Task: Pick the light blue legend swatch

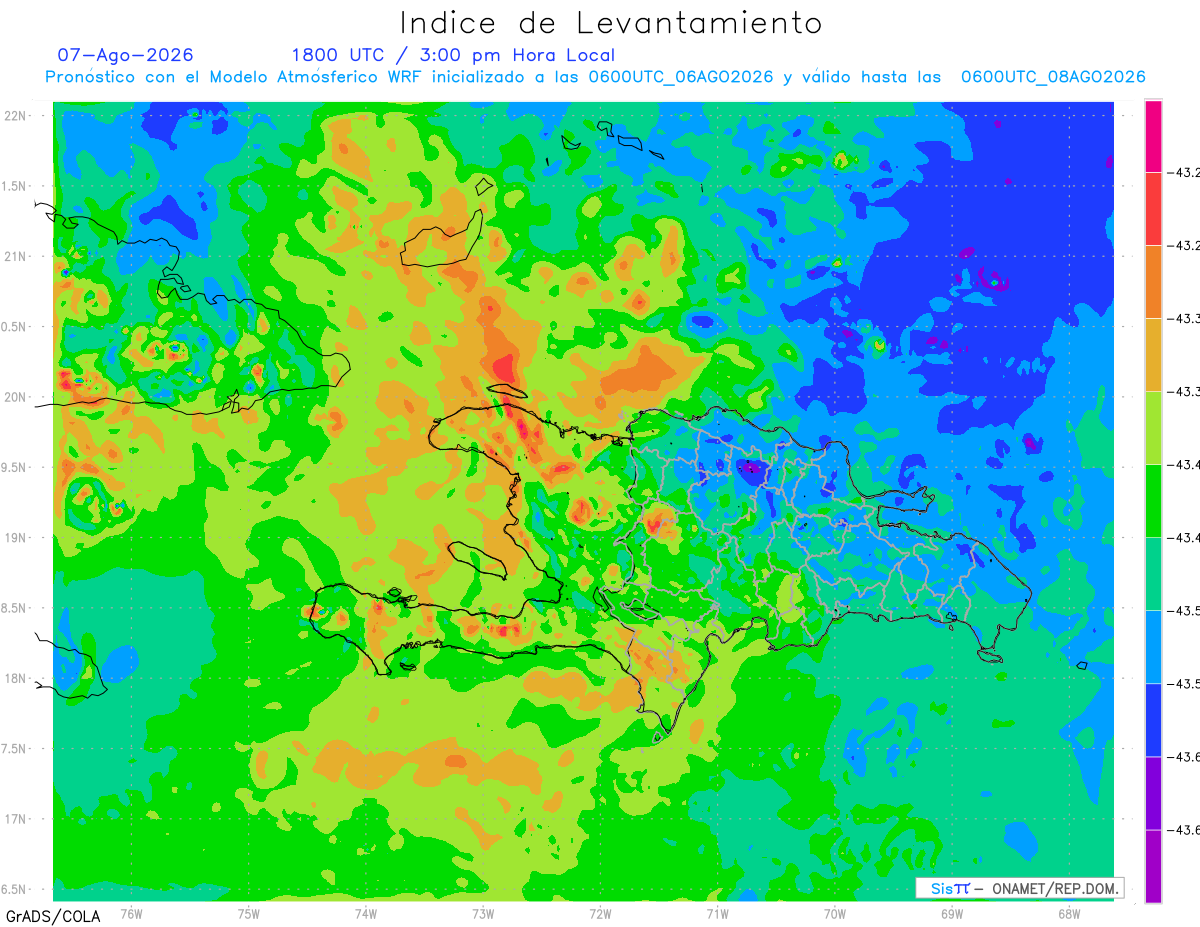Action: coord(1153,646)
